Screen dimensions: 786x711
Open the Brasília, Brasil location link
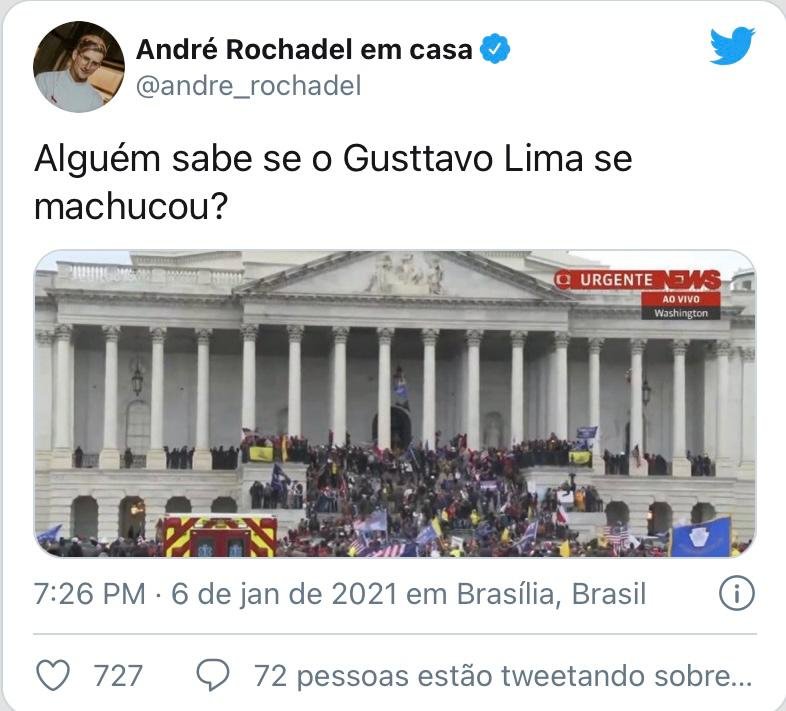pos(551,594)
